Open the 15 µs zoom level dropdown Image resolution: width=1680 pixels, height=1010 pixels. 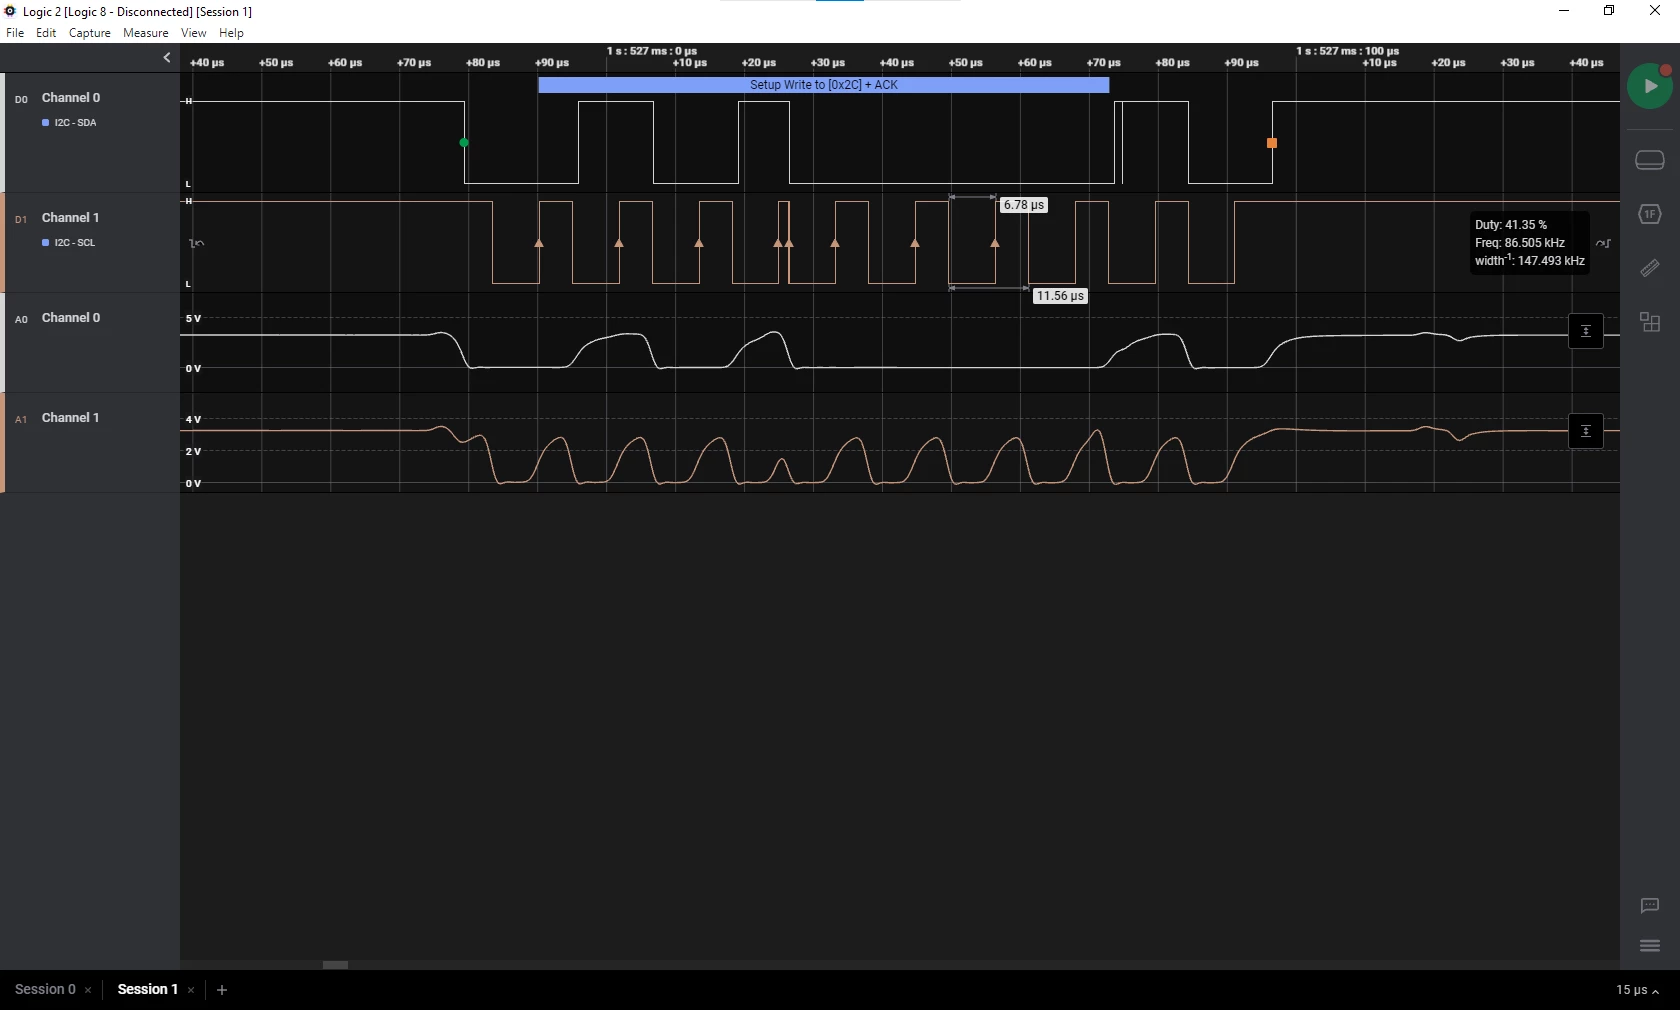(x=1637, y=990)
